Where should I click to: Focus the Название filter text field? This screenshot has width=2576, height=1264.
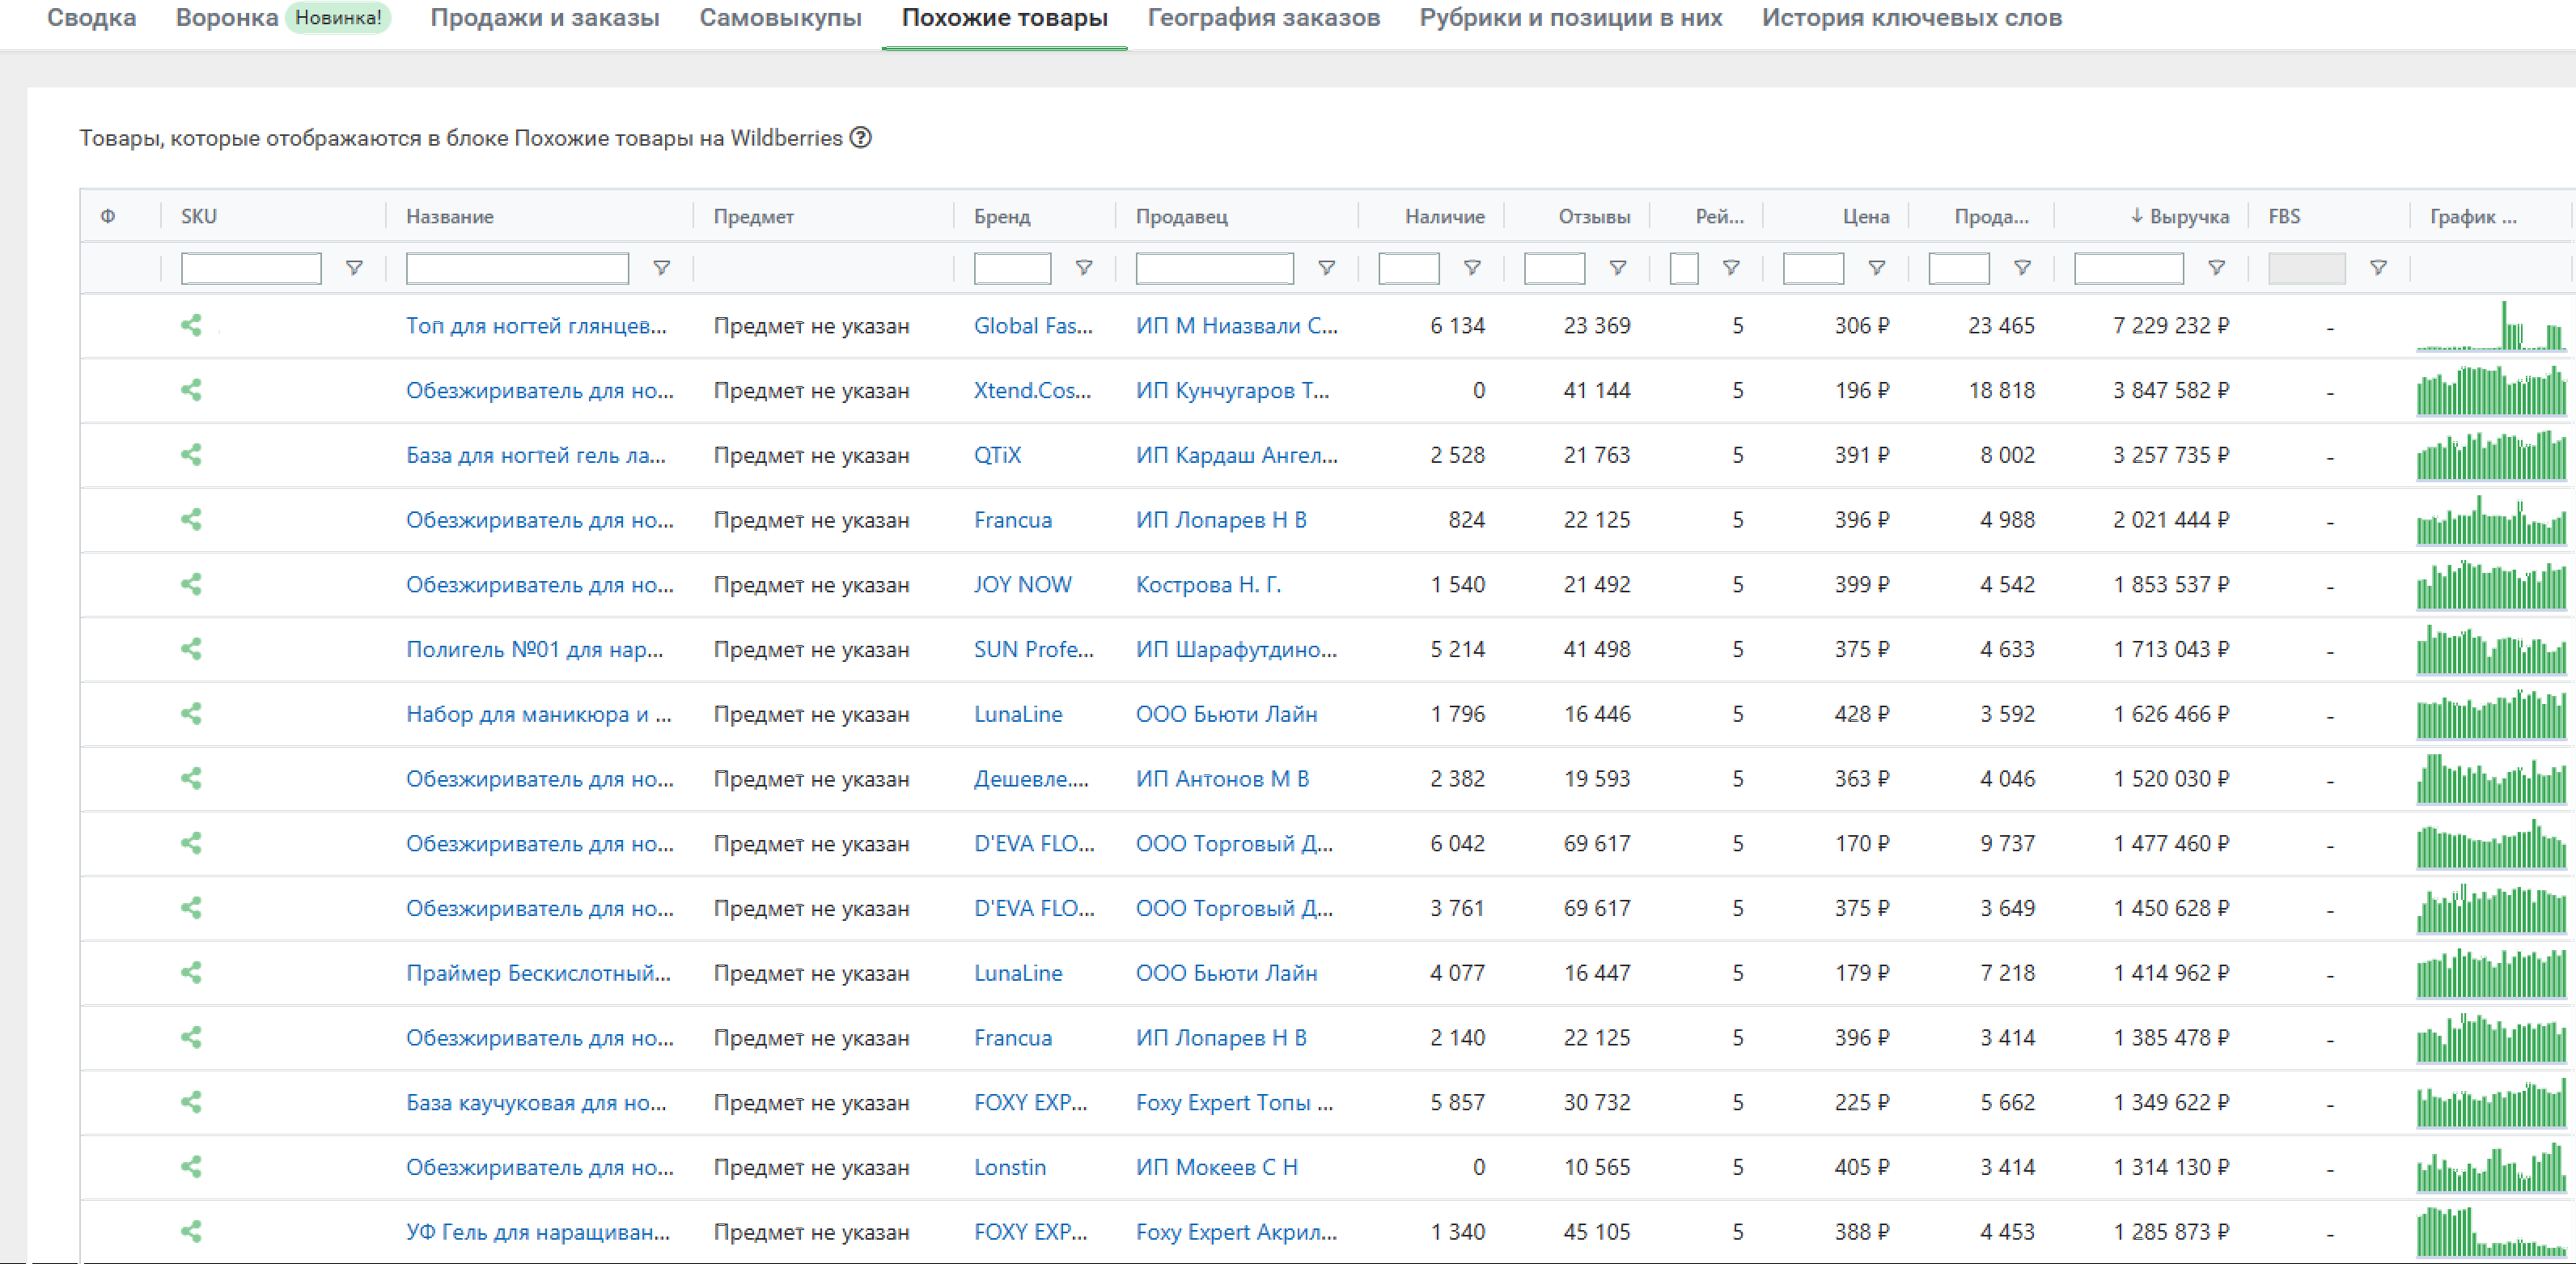(517, 268)
